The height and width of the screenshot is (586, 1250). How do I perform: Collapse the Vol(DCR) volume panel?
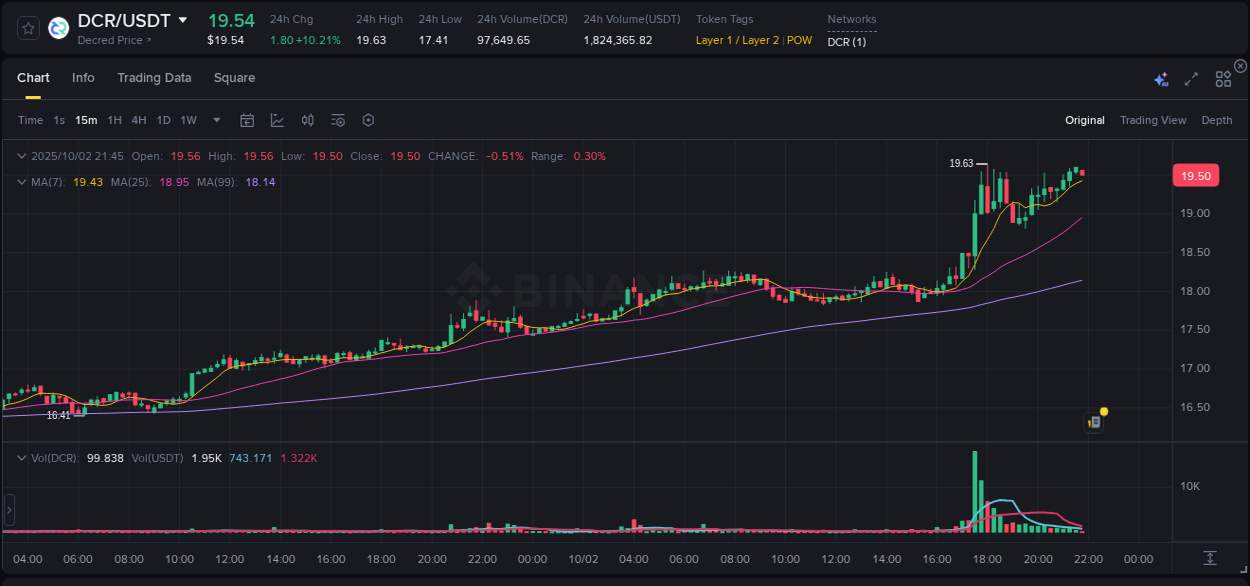click(x=20, y=457)
